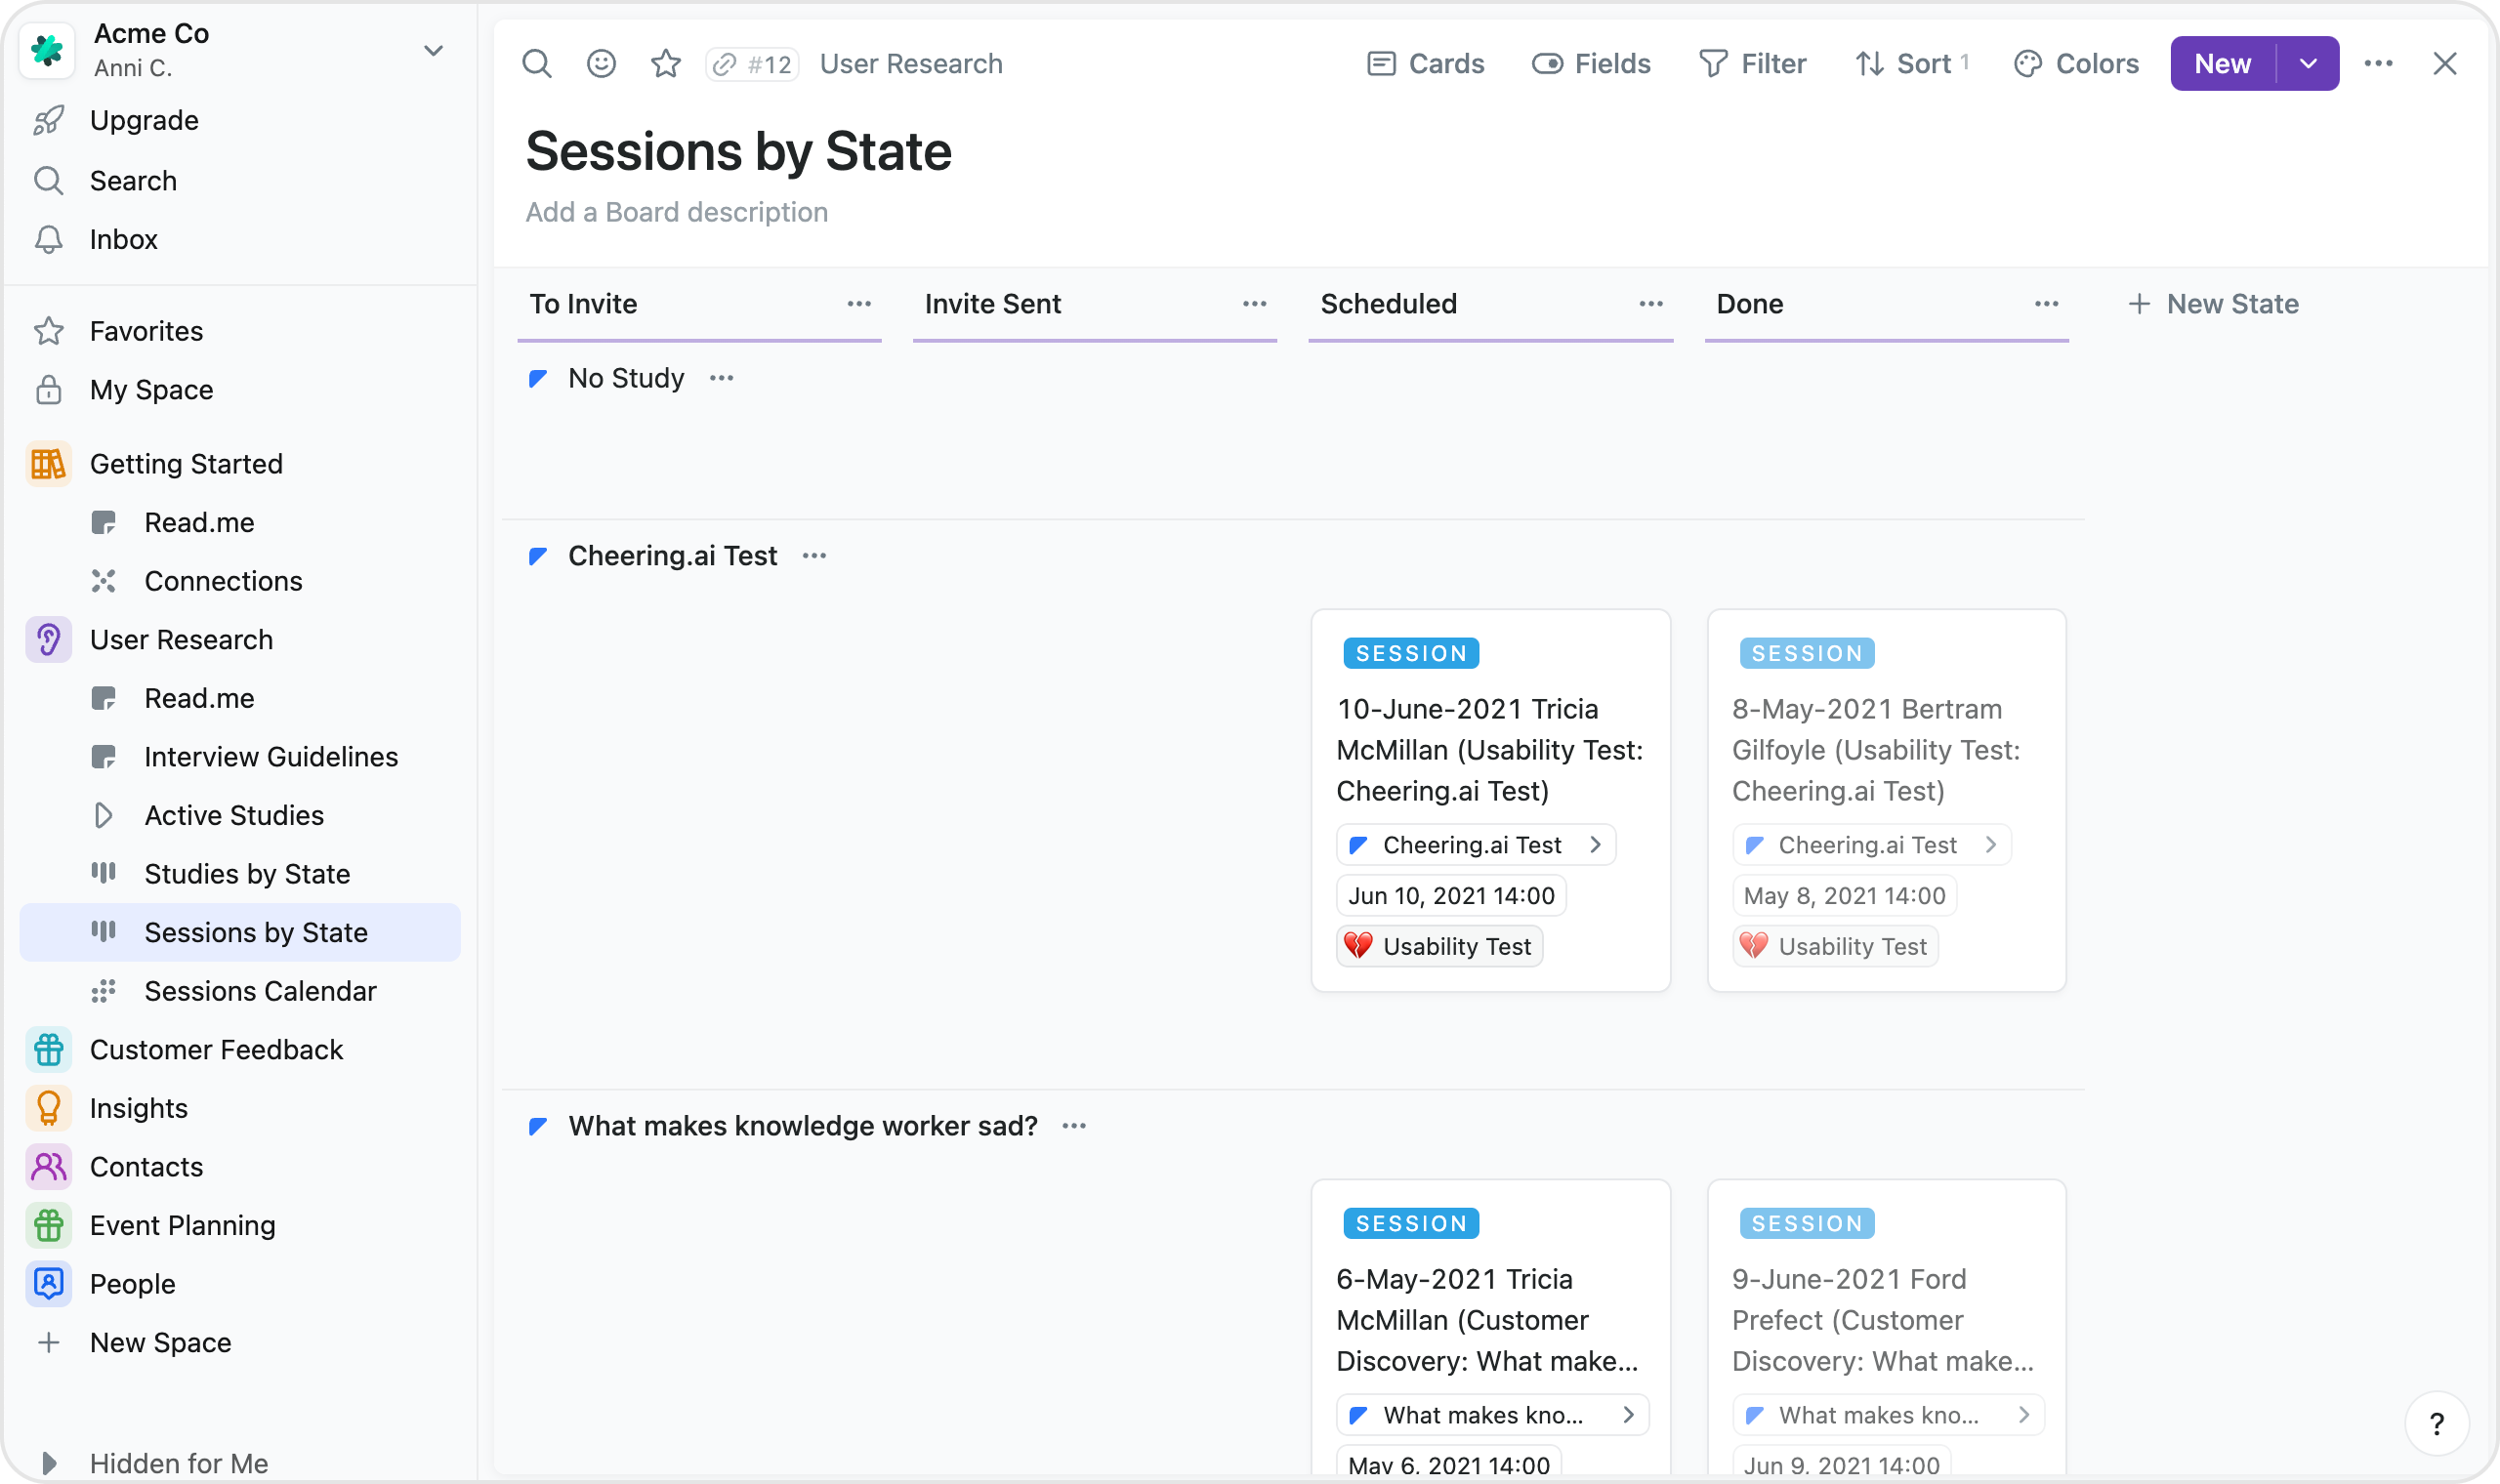This screenshot has width=2500, height=1484.
Task: Open Done column options menu
Action: click(2046, 304)
